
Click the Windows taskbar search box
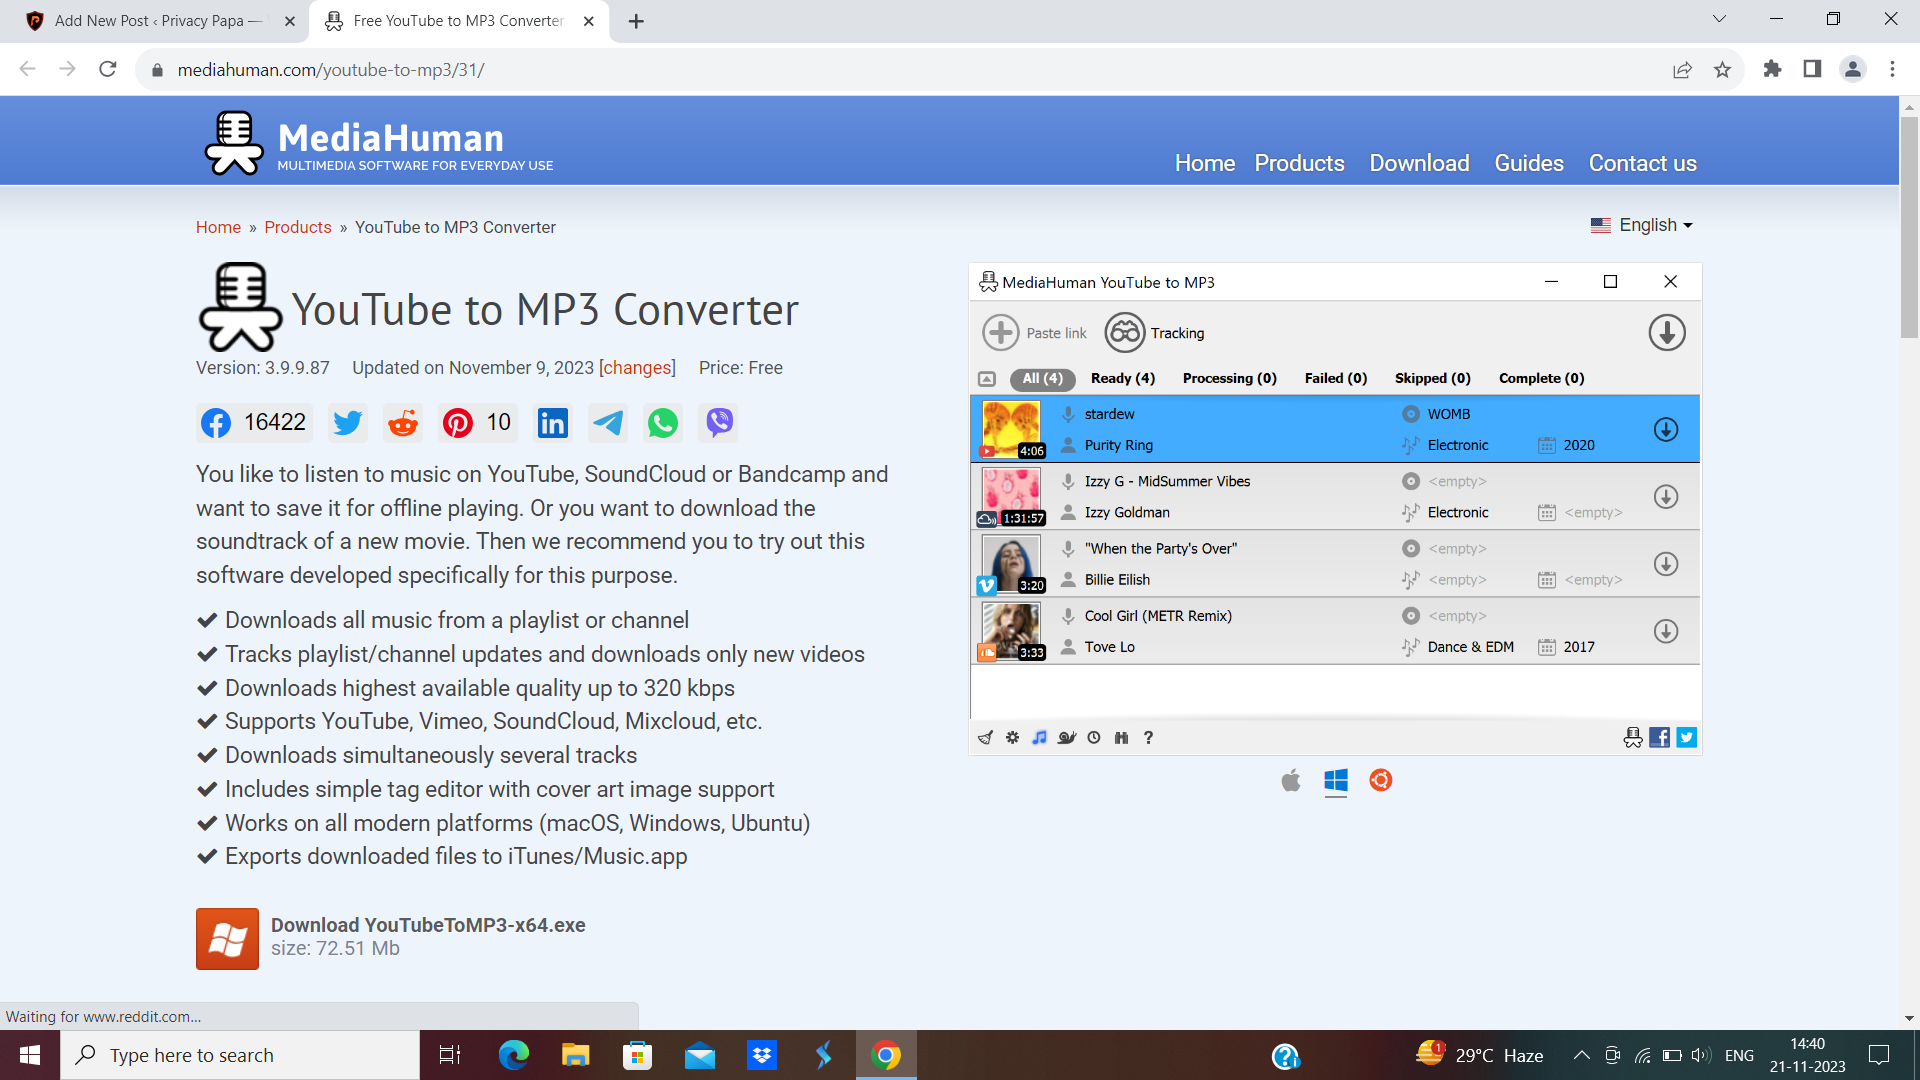tap(240, 1055)
